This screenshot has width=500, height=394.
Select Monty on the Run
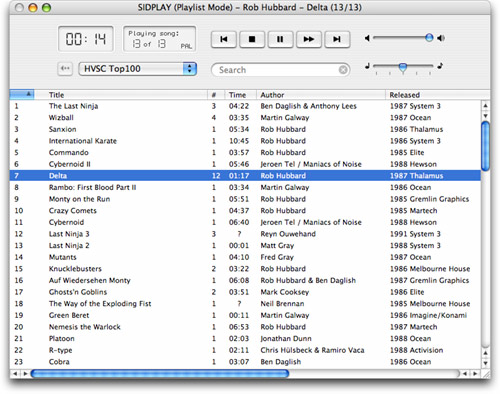245,199
